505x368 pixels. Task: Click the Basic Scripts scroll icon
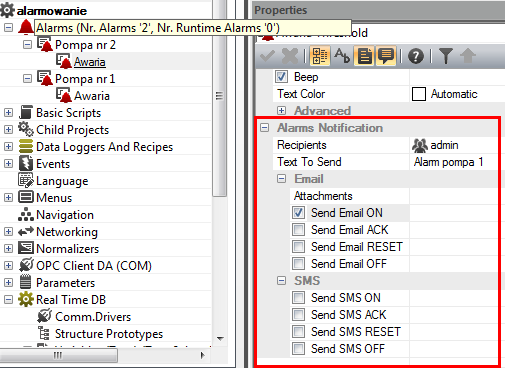[x=26, y=112]
